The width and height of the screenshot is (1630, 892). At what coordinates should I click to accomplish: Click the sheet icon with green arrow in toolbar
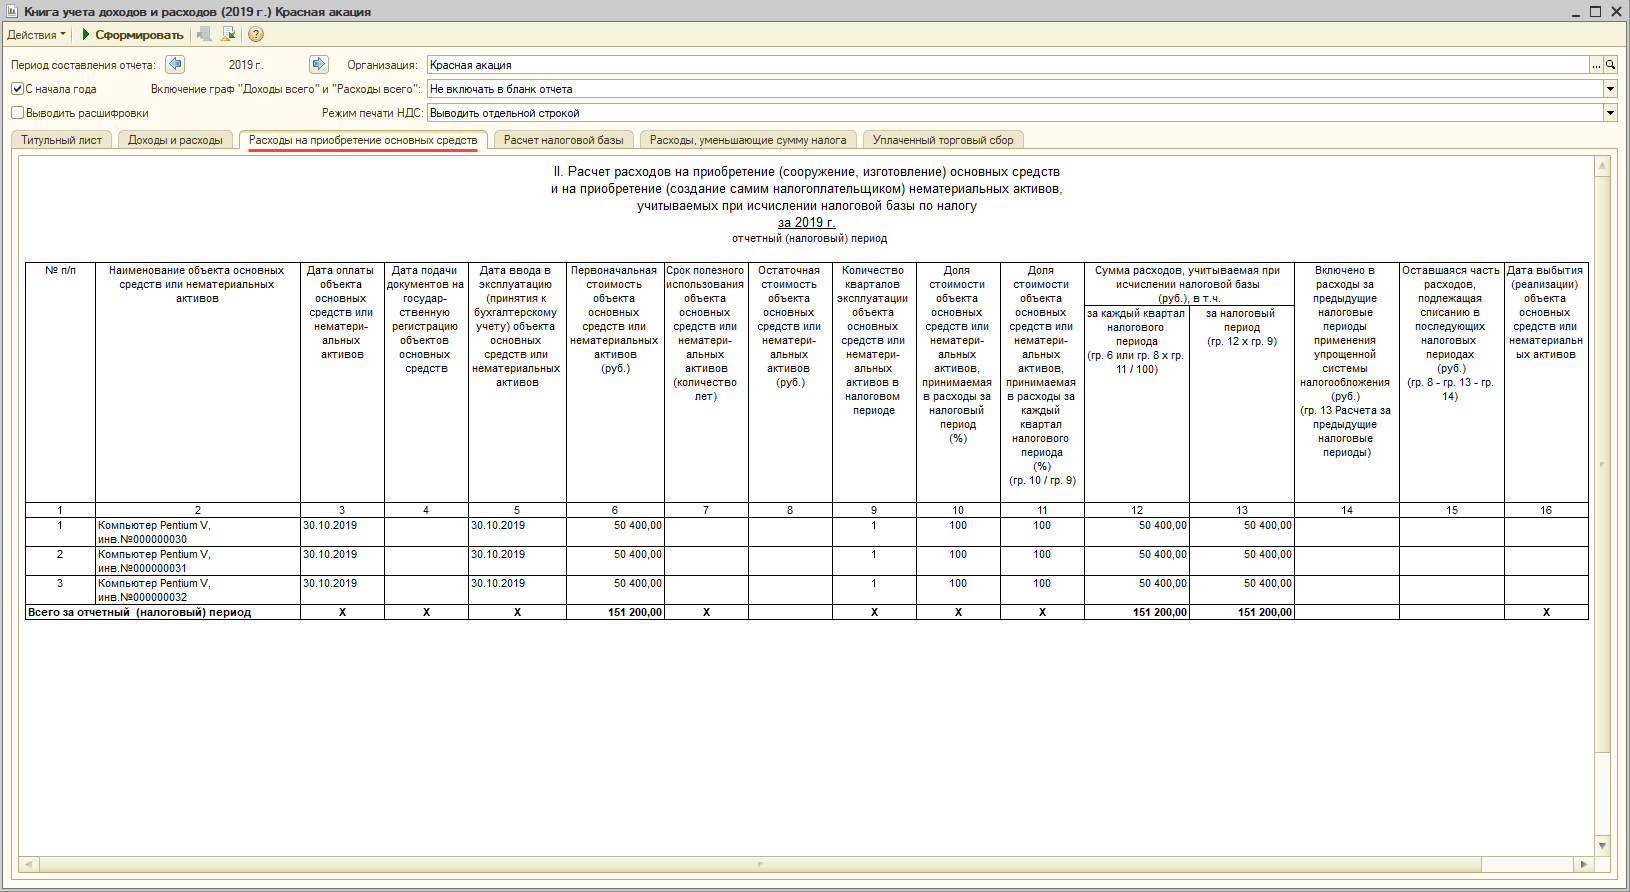[x=228, y=35]
